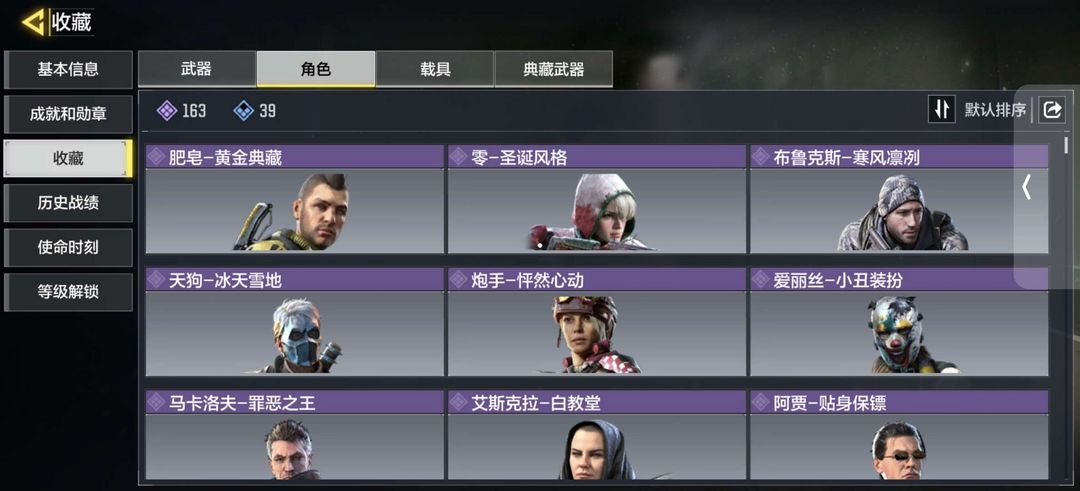Go to 历史战绩 sidebar section
This screenshot has width=1080, height=491.
[x=68, y=202]
